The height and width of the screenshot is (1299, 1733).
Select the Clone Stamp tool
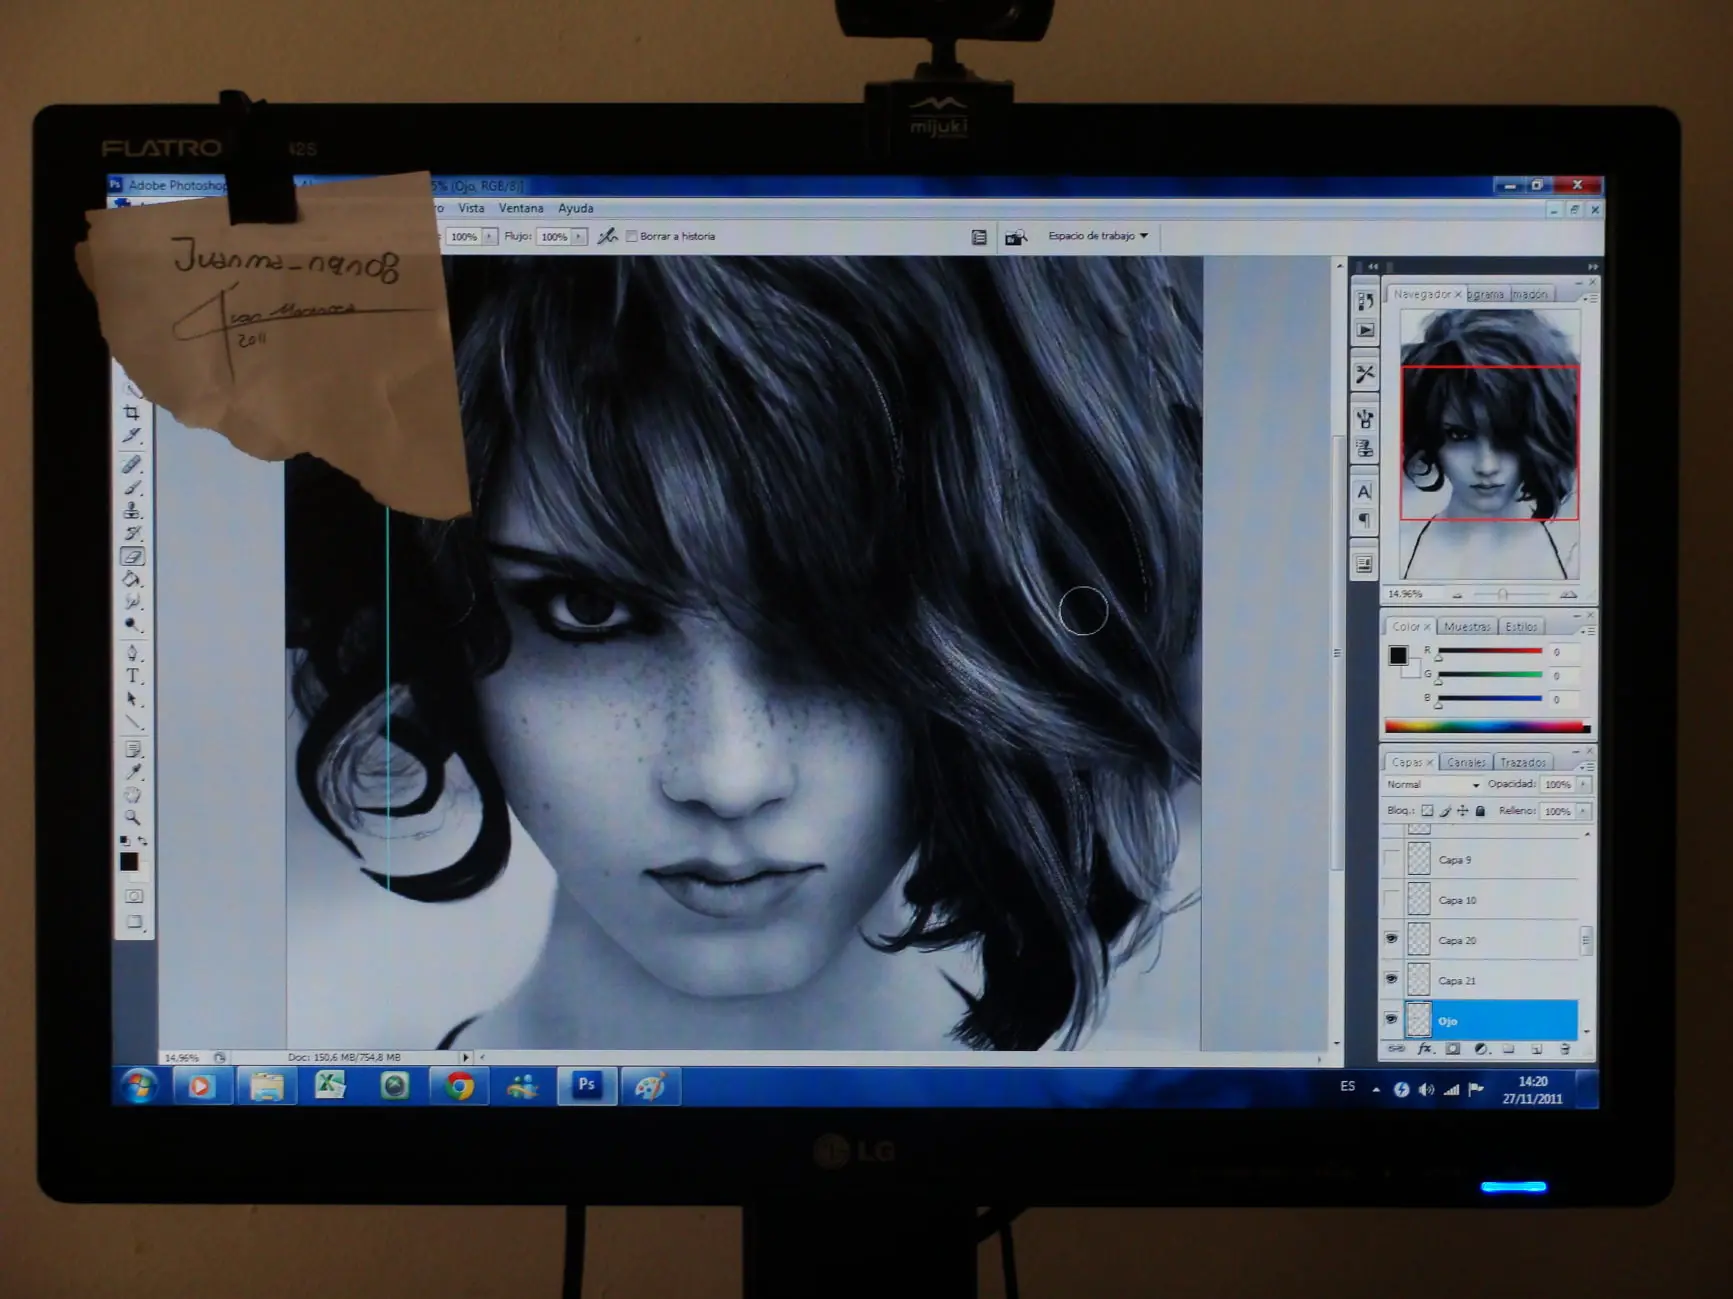pyautogui.click(x=132, y=511)
